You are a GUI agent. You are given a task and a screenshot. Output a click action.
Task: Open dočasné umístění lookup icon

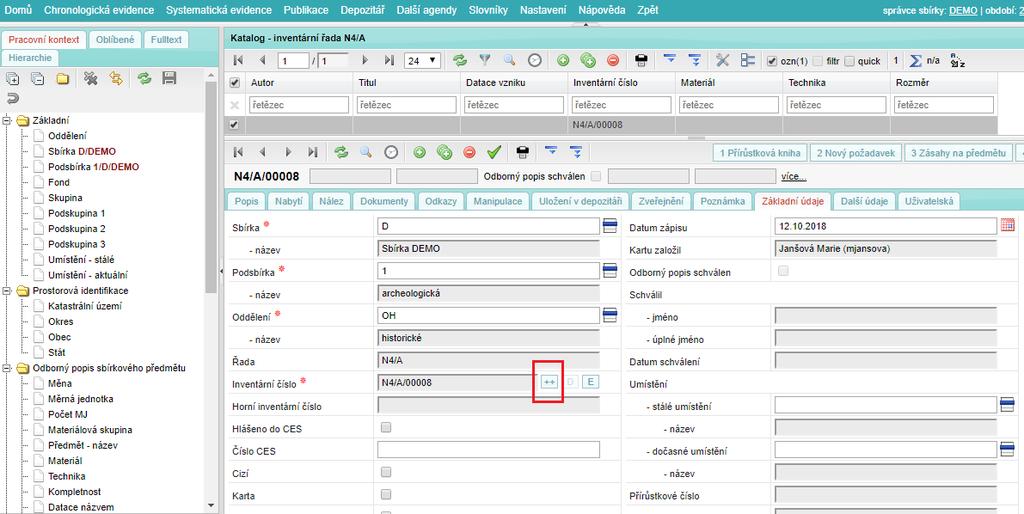pyautogui.click(x=1007, y=449)
